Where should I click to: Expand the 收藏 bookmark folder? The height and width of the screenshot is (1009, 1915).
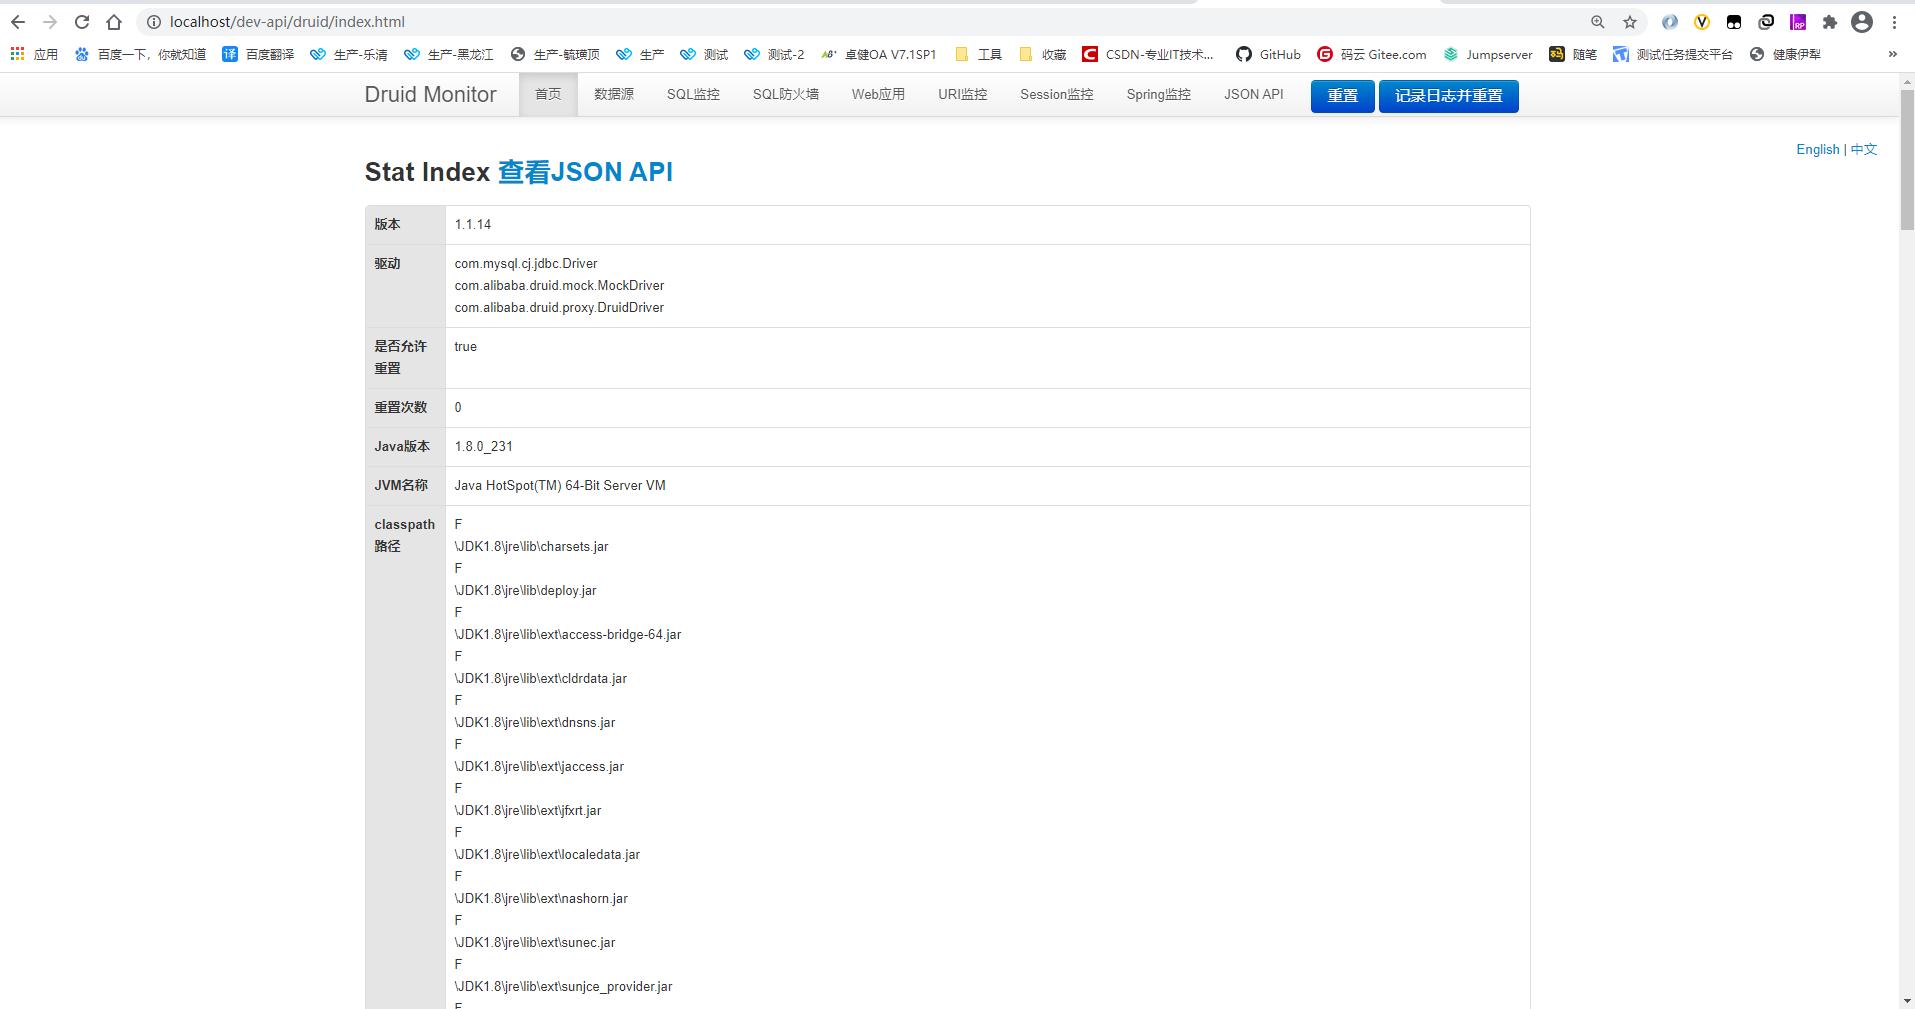tap(1043, 54)
